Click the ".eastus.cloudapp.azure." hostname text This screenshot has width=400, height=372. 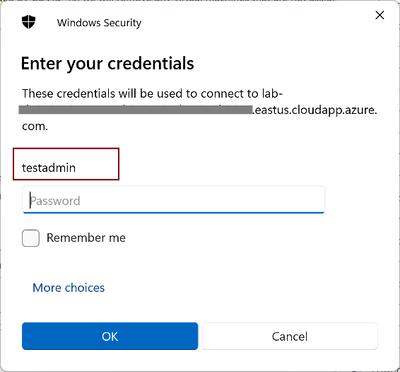point(315,110)
